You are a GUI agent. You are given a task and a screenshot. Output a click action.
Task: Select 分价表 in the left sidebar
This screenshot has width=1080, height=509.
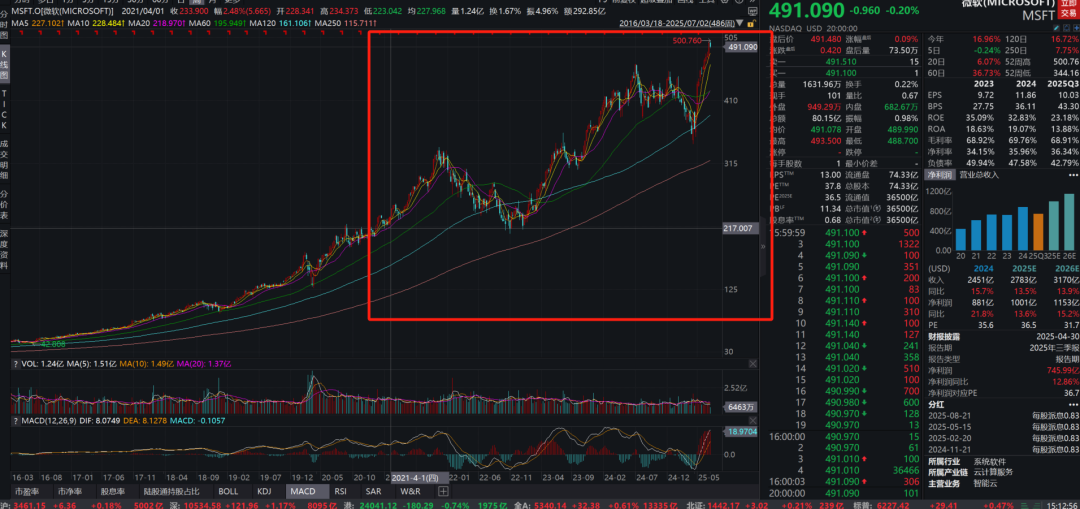coord(5,202)
